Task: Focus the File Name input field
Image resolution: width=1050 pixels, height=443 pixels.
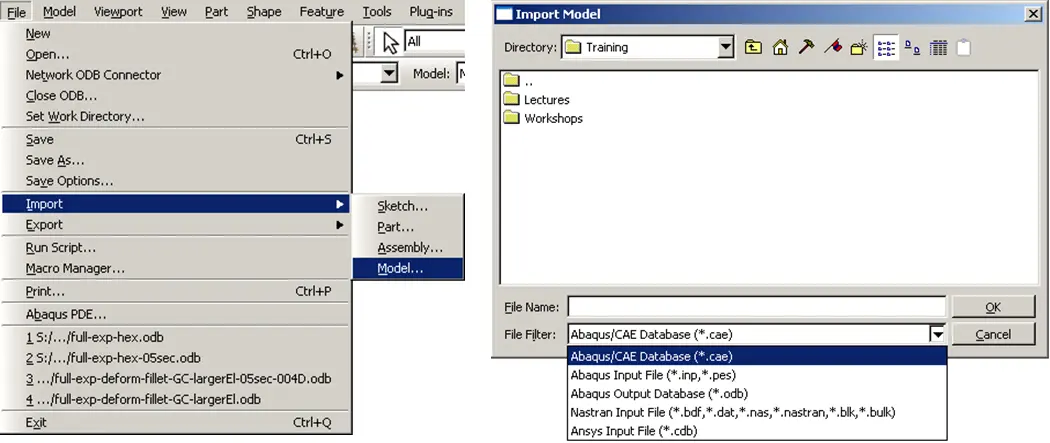Action: 757,307
